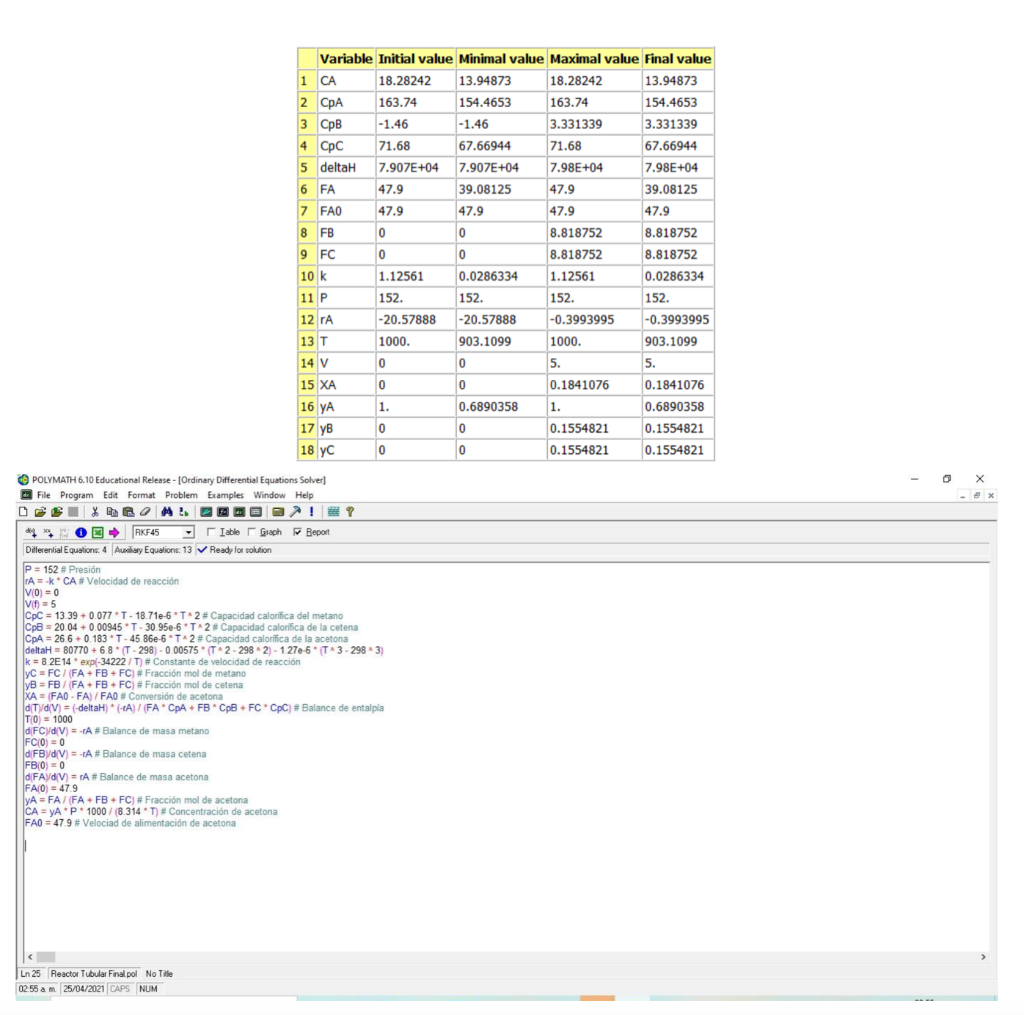1024x1015 pixels.
Task: Click the 'deltaH' variable cell in the table
Action: 346,167
